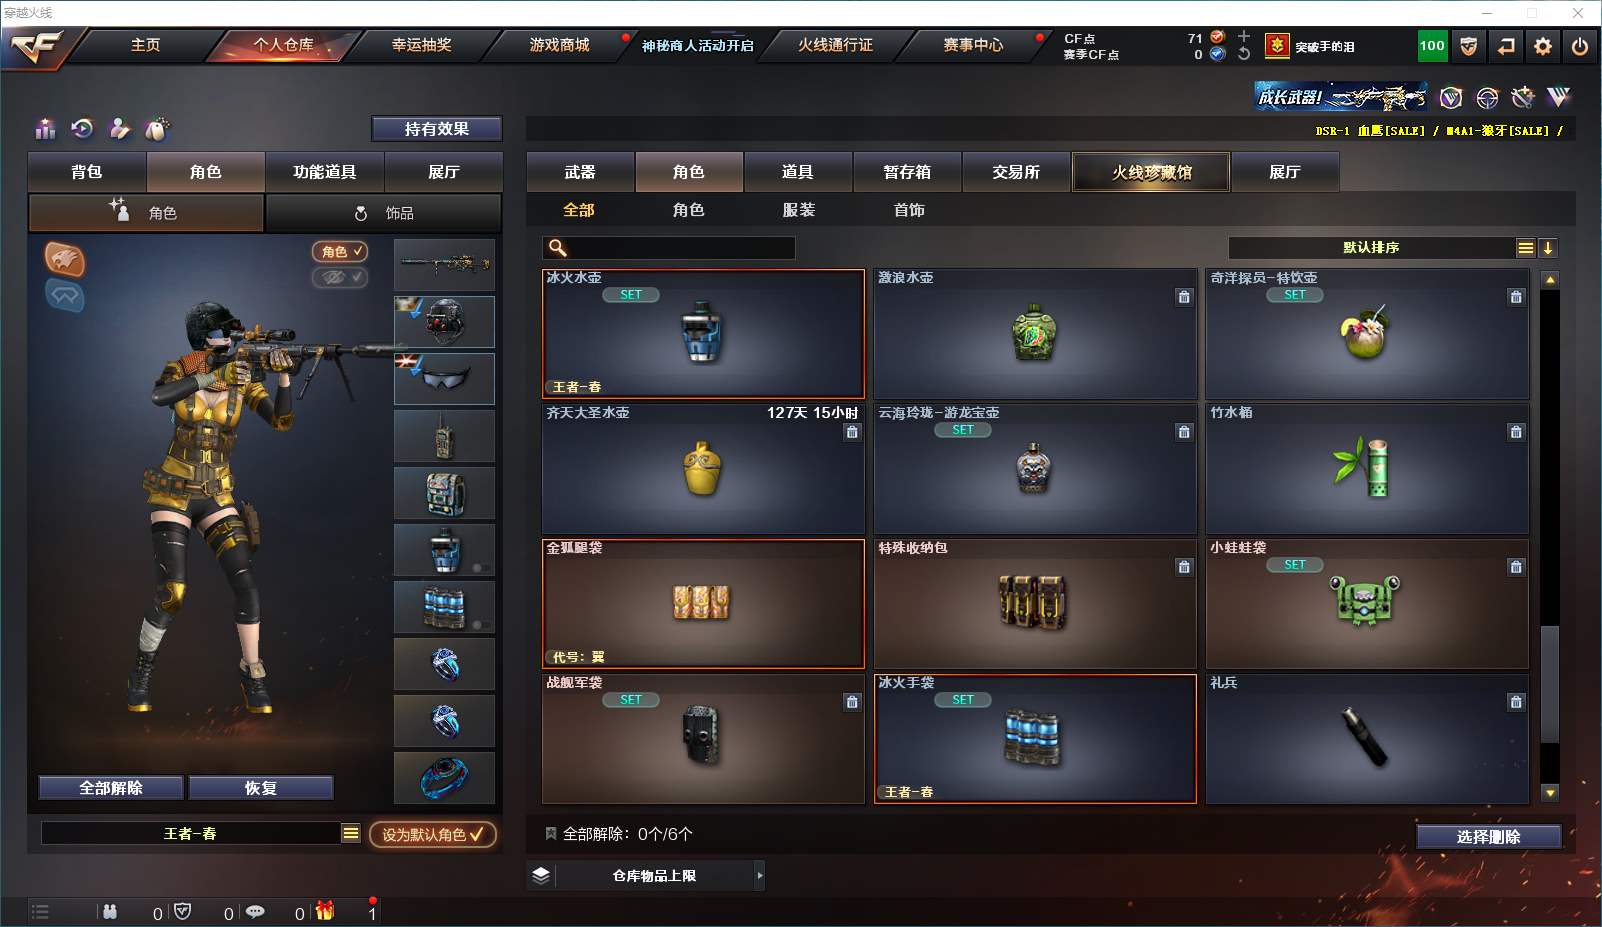1602x927 pixels.
Task: Toggle the 角色 checkmark pill
Action: pos(340,252)
